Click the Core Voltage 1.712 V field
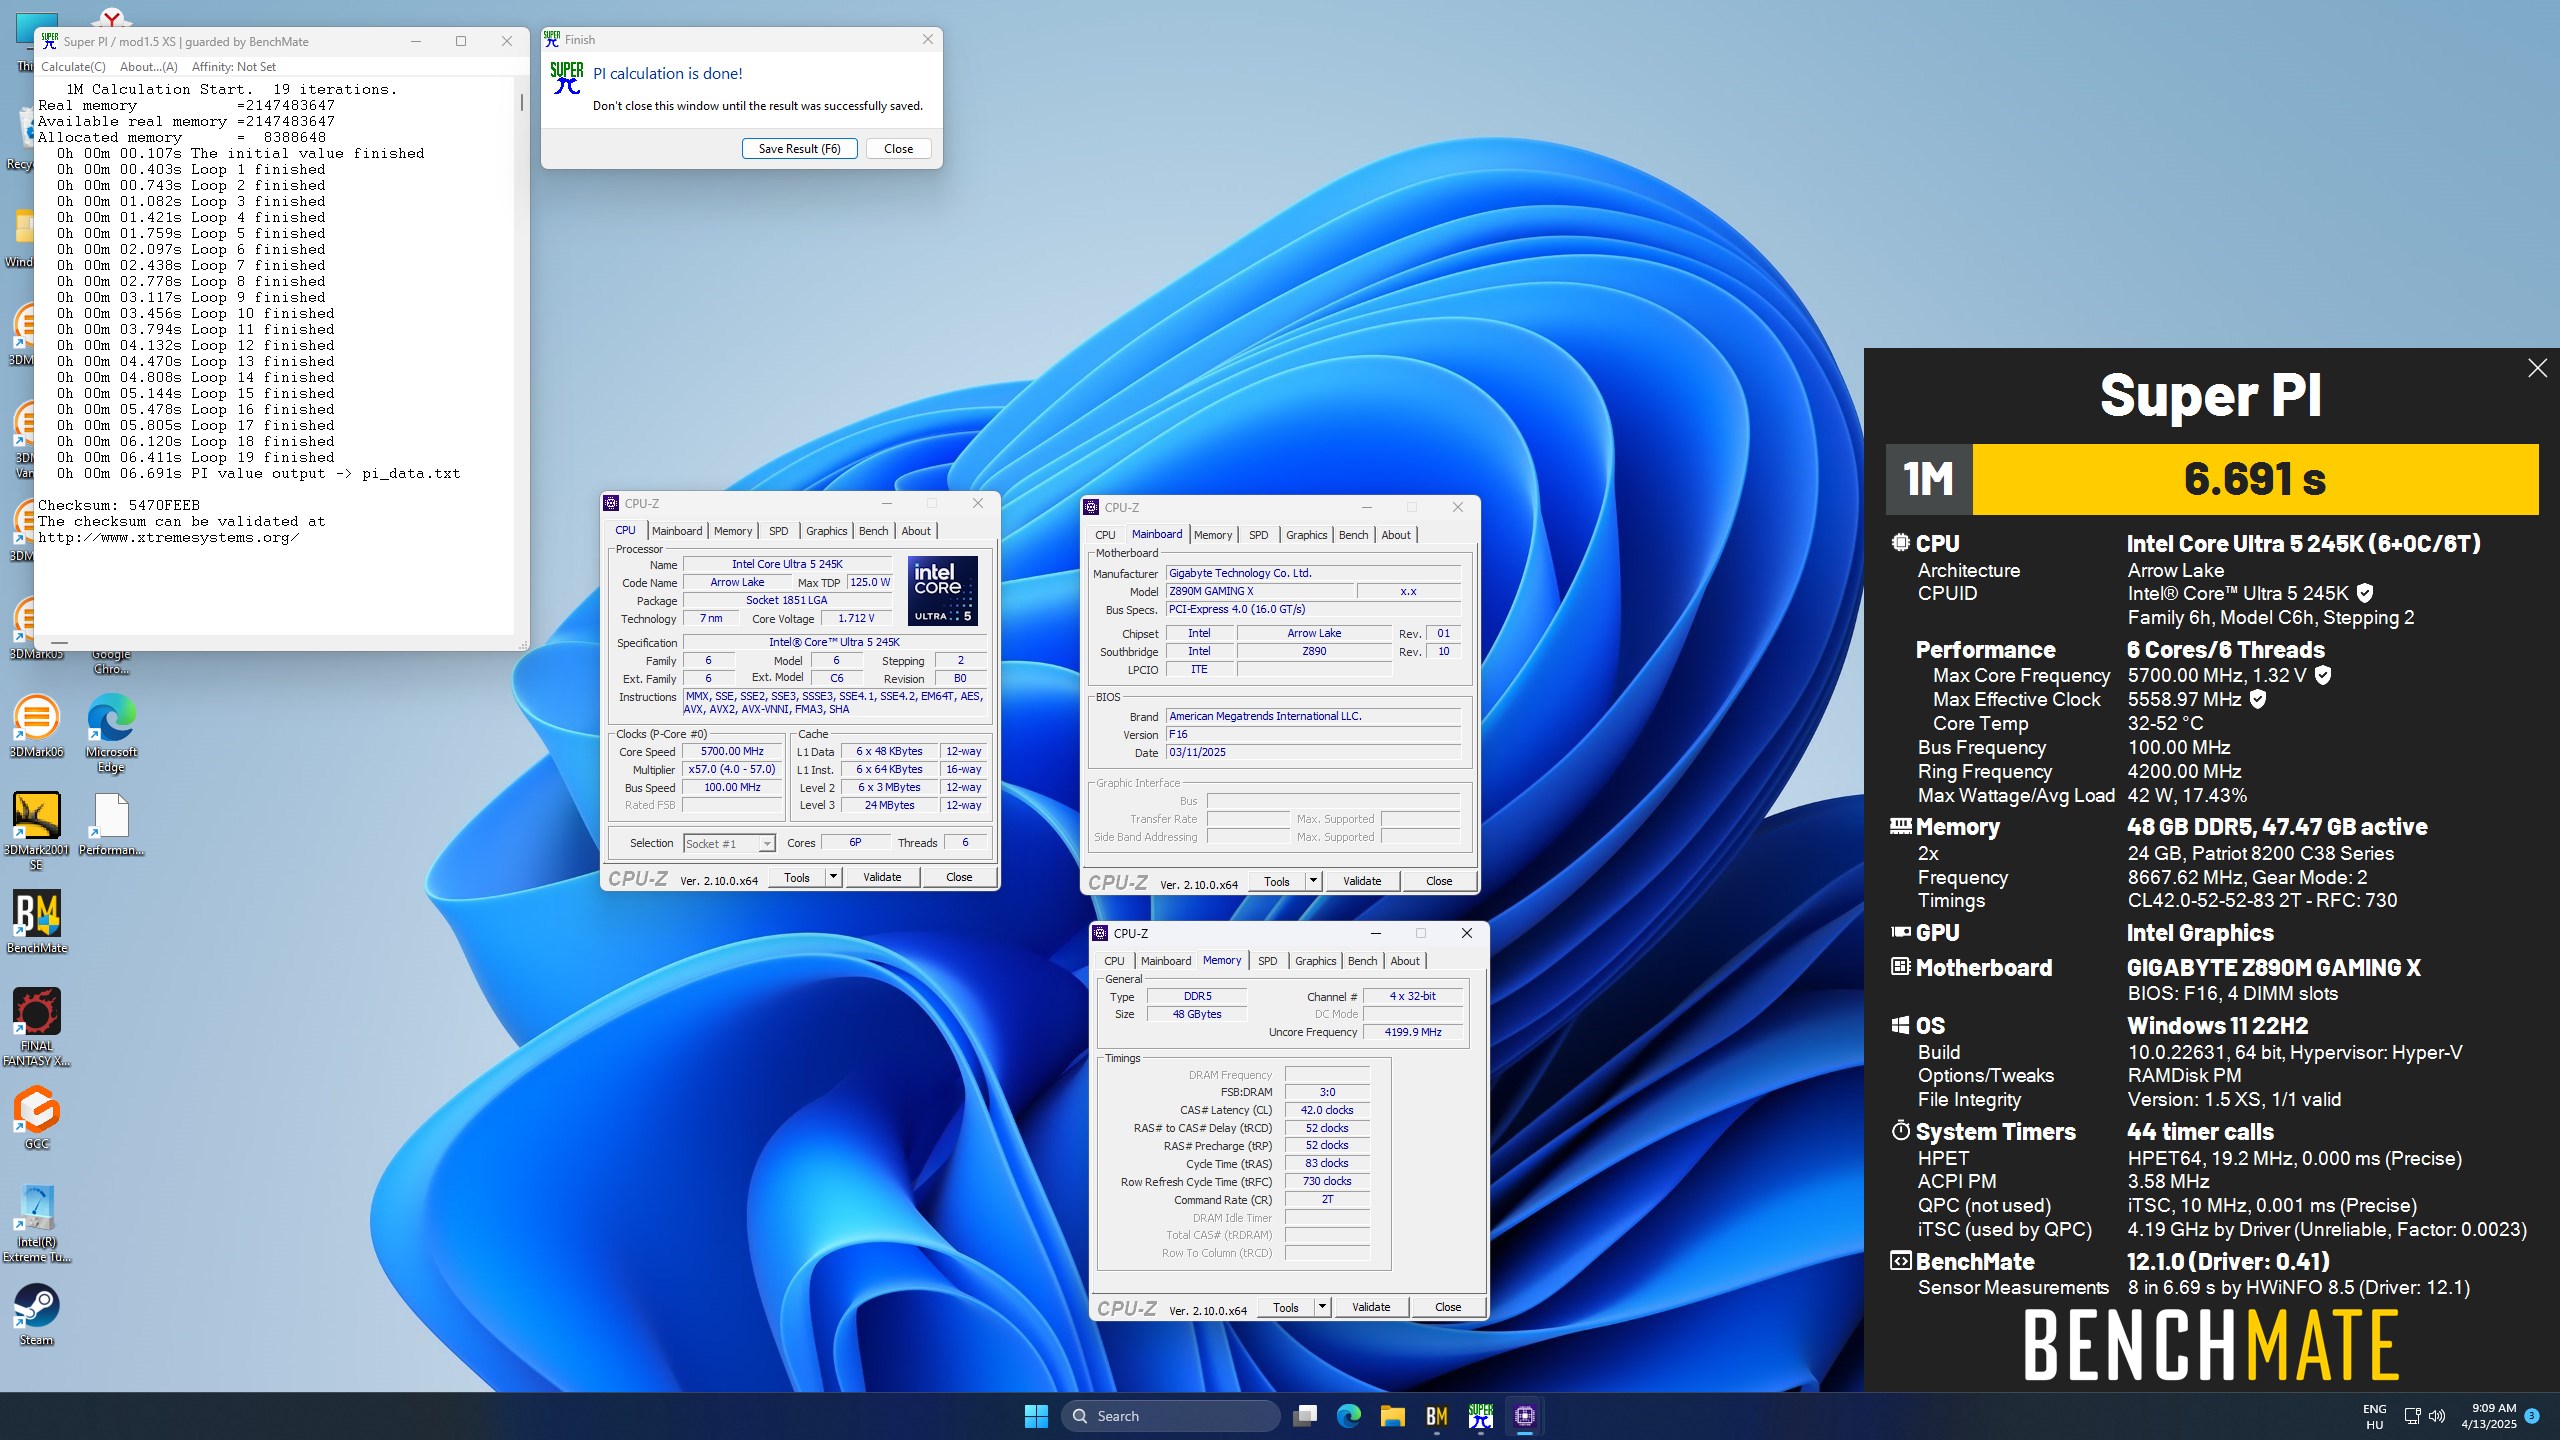Screen dimensions: 2560x1440 tap(855, 618)
